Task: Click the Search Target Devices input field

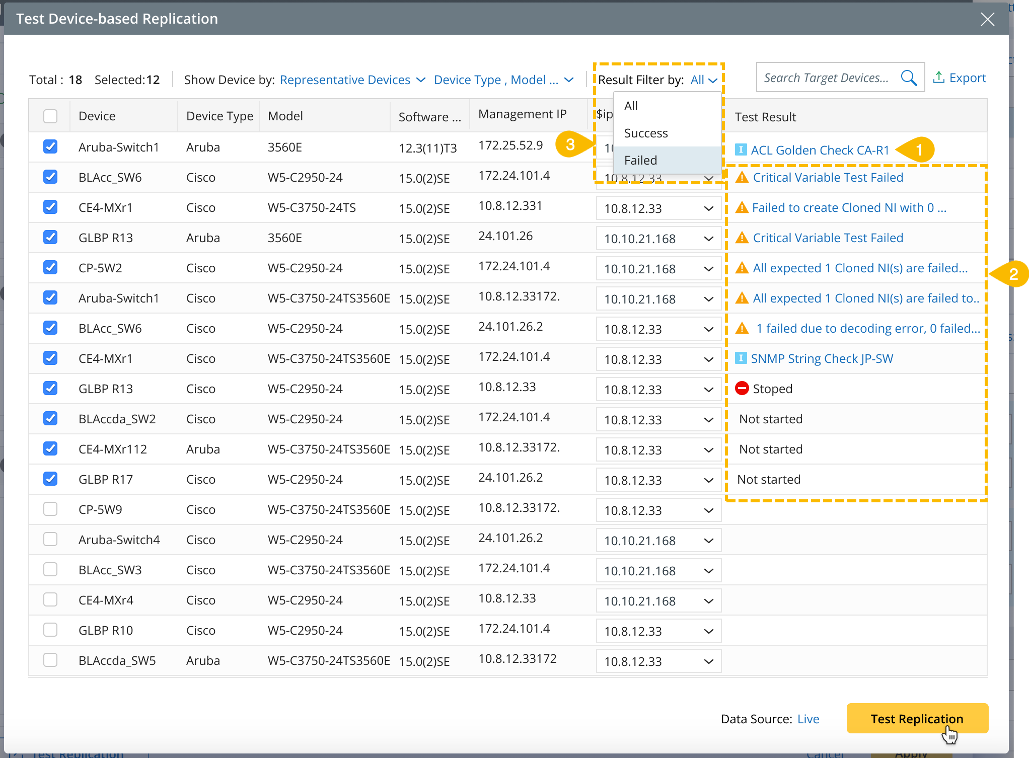Action: click(x=826, y=78)
